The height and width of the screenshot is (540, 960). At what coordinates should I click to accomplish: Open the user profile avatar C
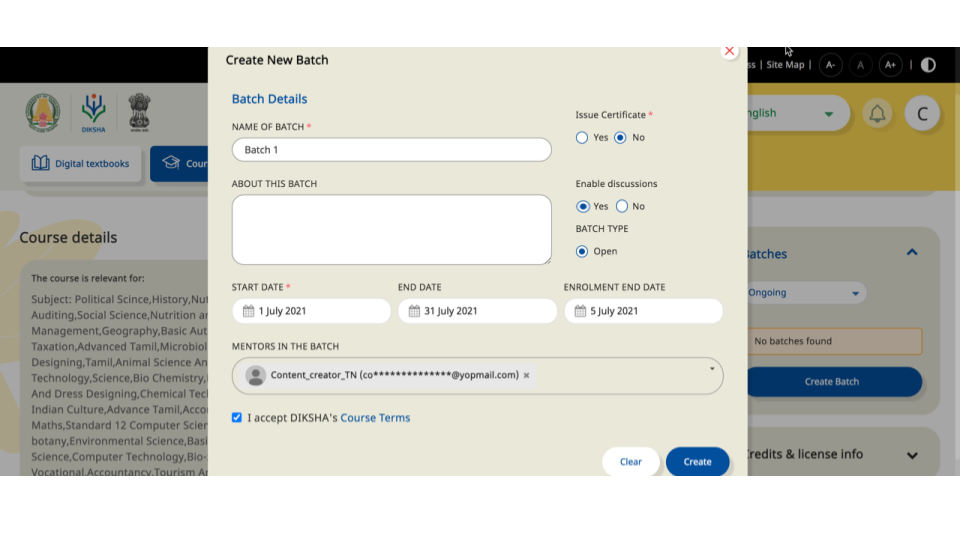point(922,114)
